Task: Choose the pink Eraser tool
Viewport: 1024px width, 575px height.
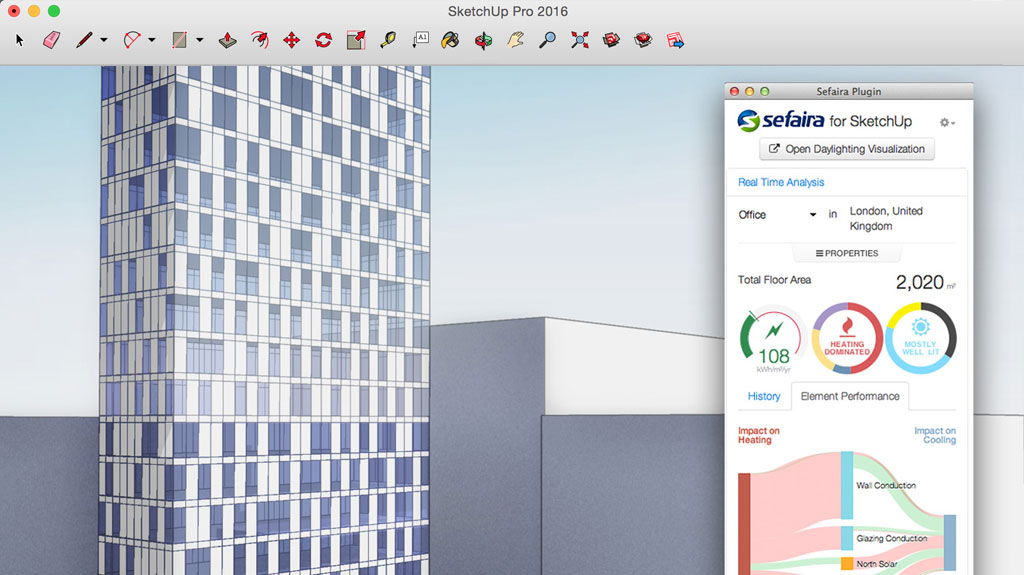Action: (x=52, y=41)
